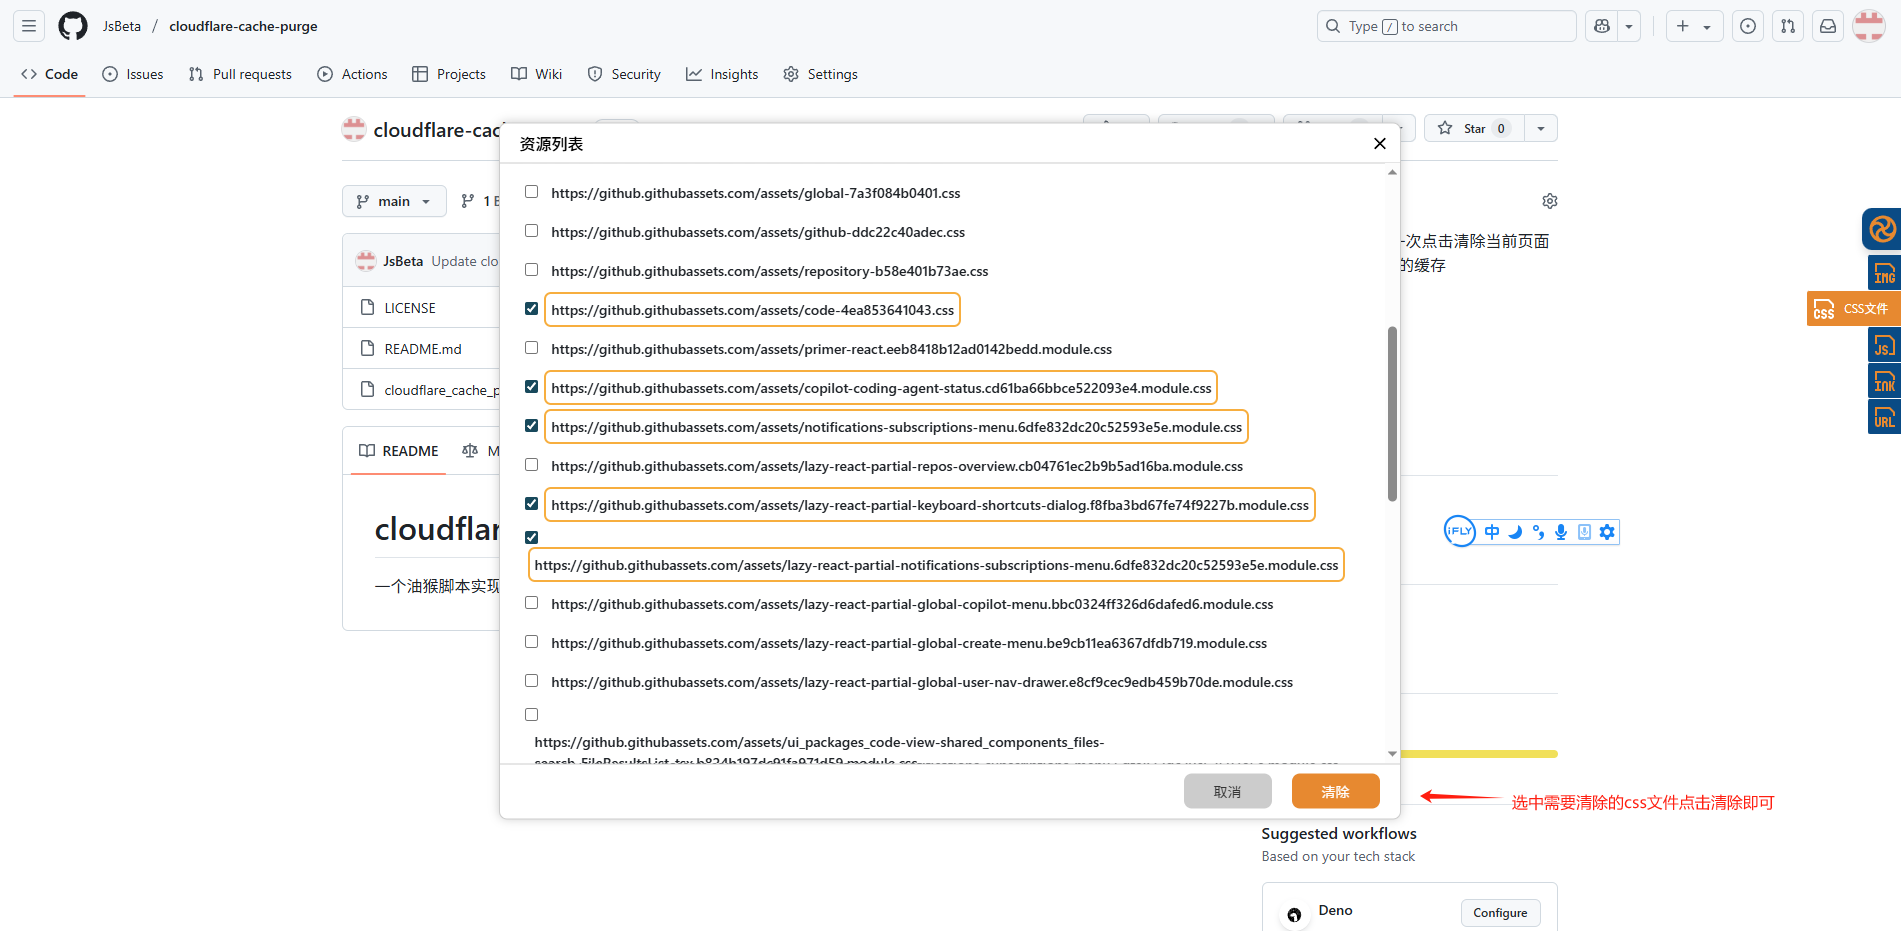Go to GitHub home via Octocat logo
Viewport: 1901px width, 931px height.
pos(73,26)
